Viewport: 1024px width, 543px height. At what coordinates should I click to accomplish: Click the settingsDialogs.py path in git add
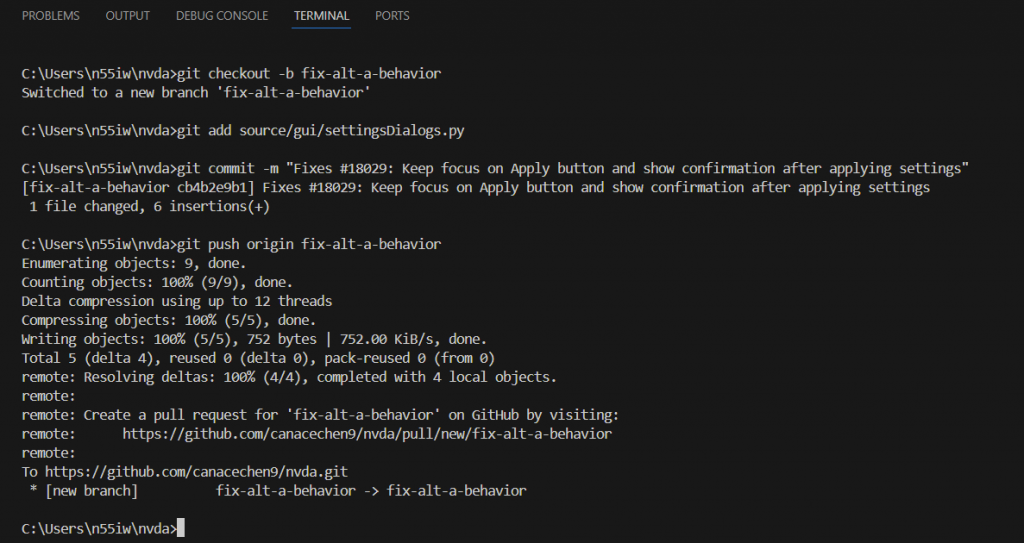click(x=351, y=130)
